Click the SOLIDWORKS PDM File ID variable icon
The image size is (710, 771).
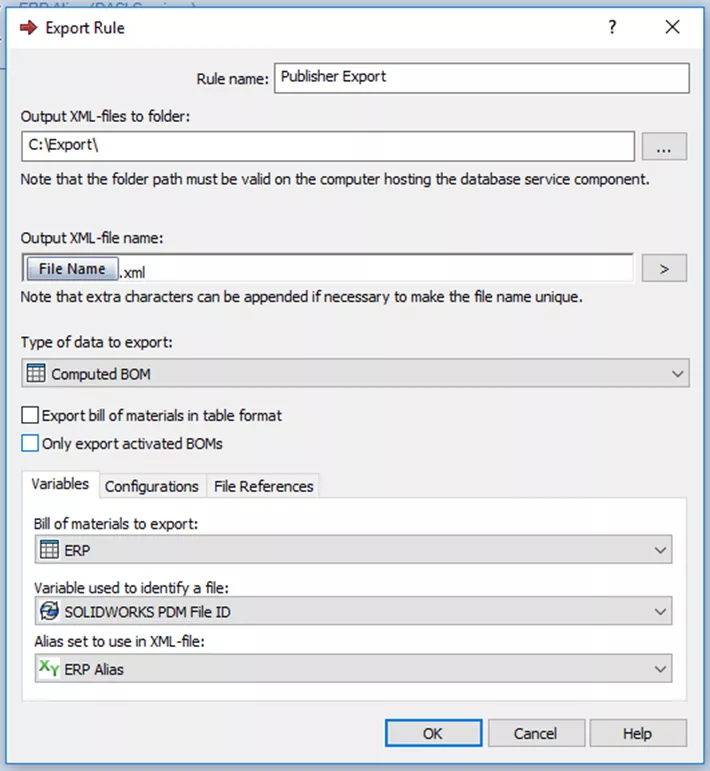coord(49,611)
